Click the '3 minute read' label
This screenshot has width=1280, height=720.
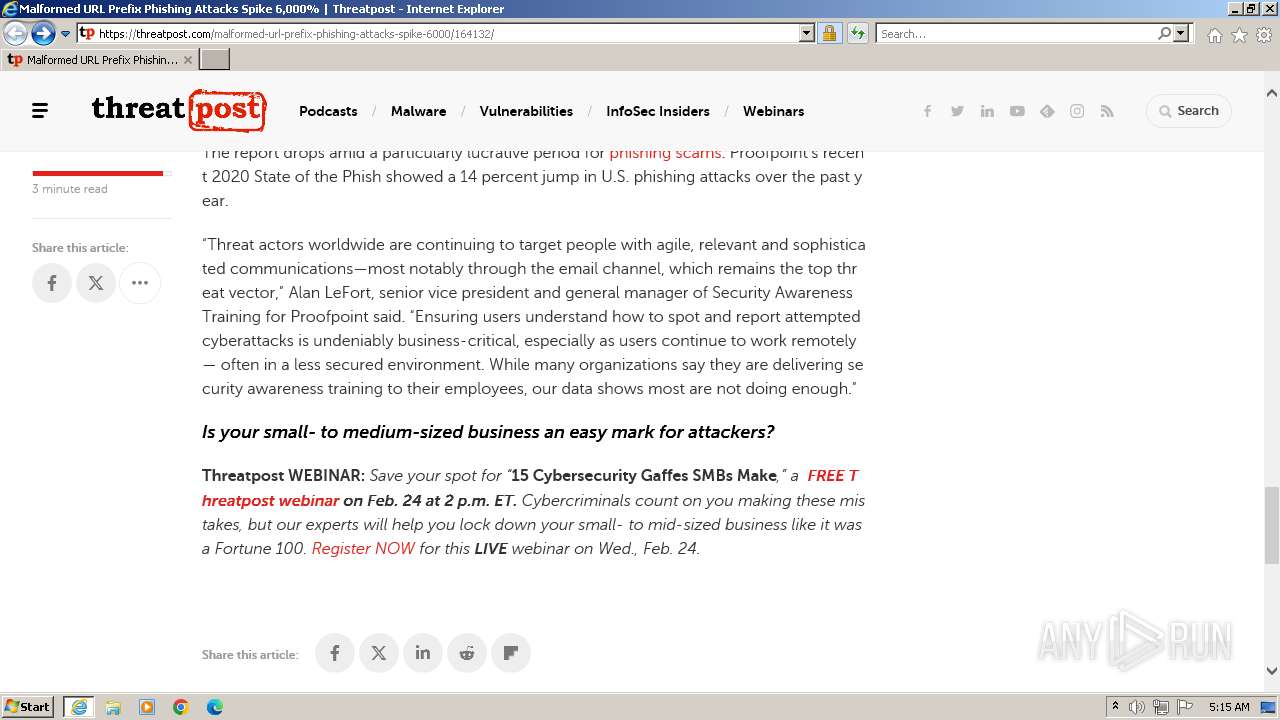point(70,189)
